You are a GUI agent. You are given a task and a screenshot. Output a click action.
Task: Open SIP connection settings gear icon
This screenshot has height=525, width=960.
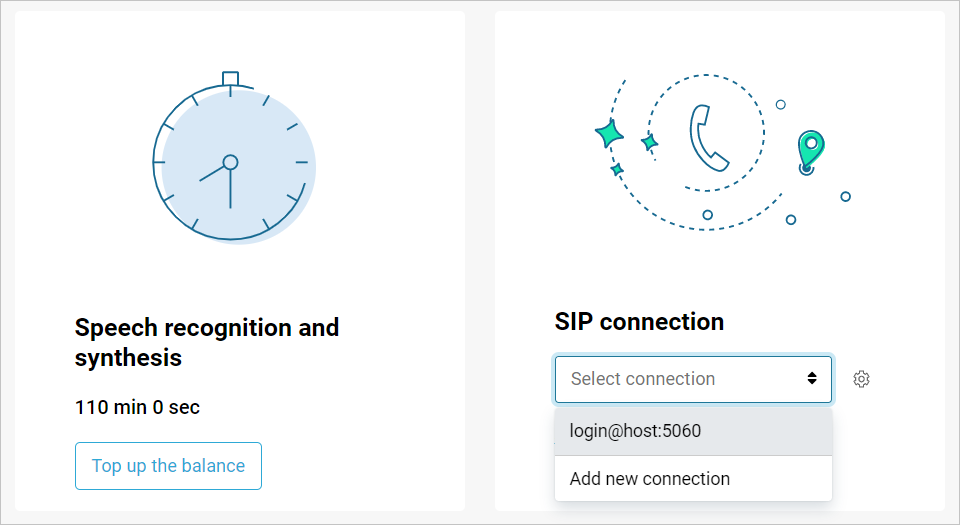[x=861, y=379]
